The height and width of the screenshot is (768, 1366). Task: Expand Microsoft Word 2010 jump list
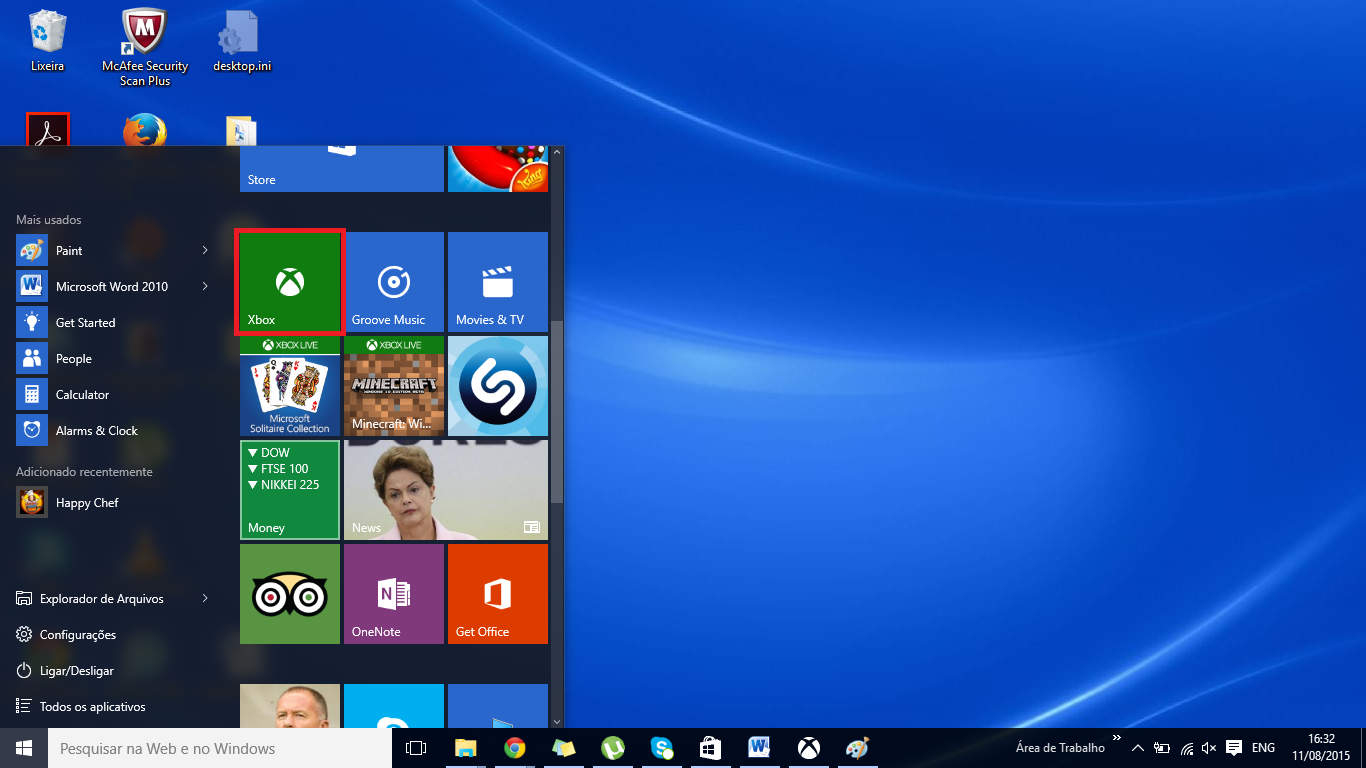[x=205, y=286]
